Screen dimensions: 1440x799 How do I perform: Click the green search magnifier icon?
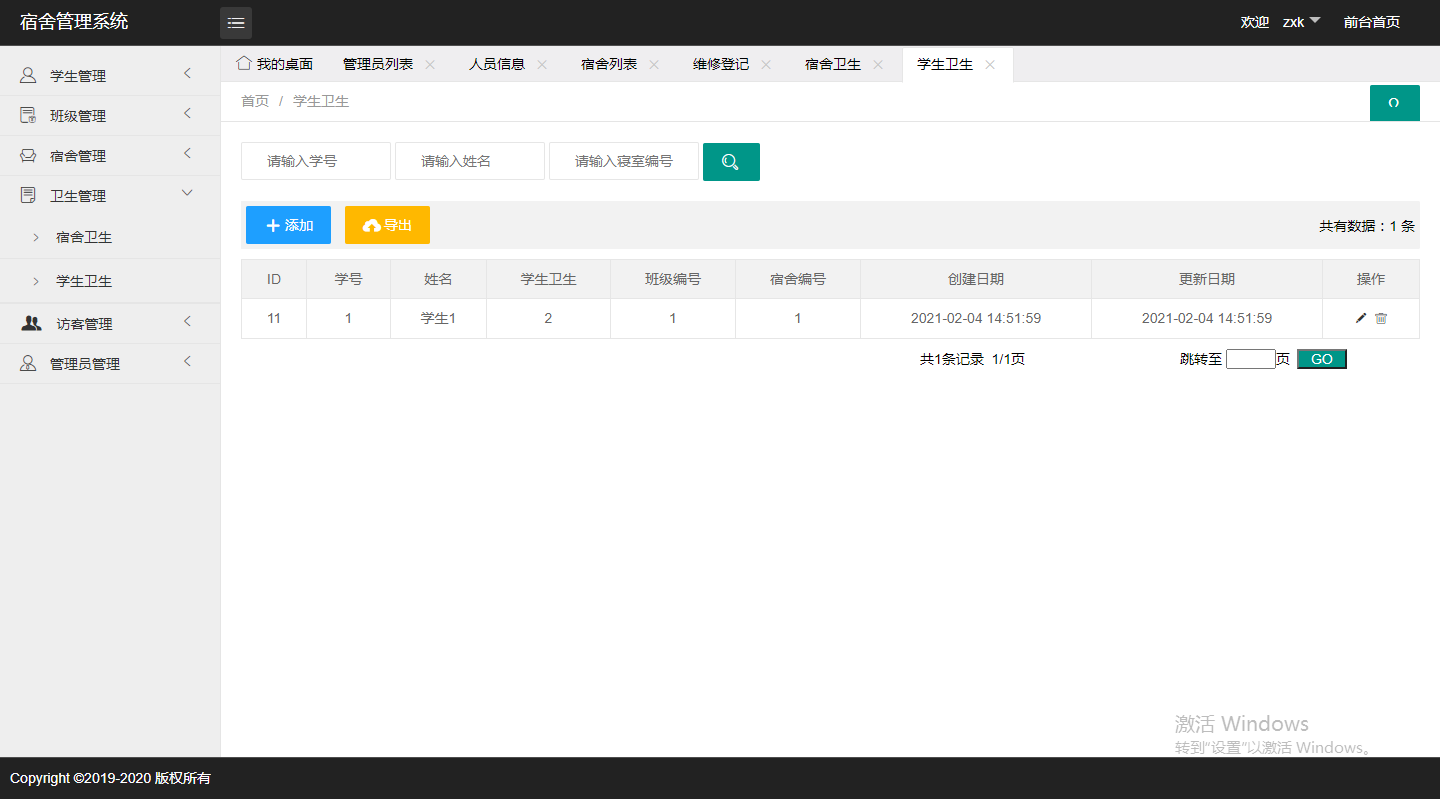coord(731,161)
